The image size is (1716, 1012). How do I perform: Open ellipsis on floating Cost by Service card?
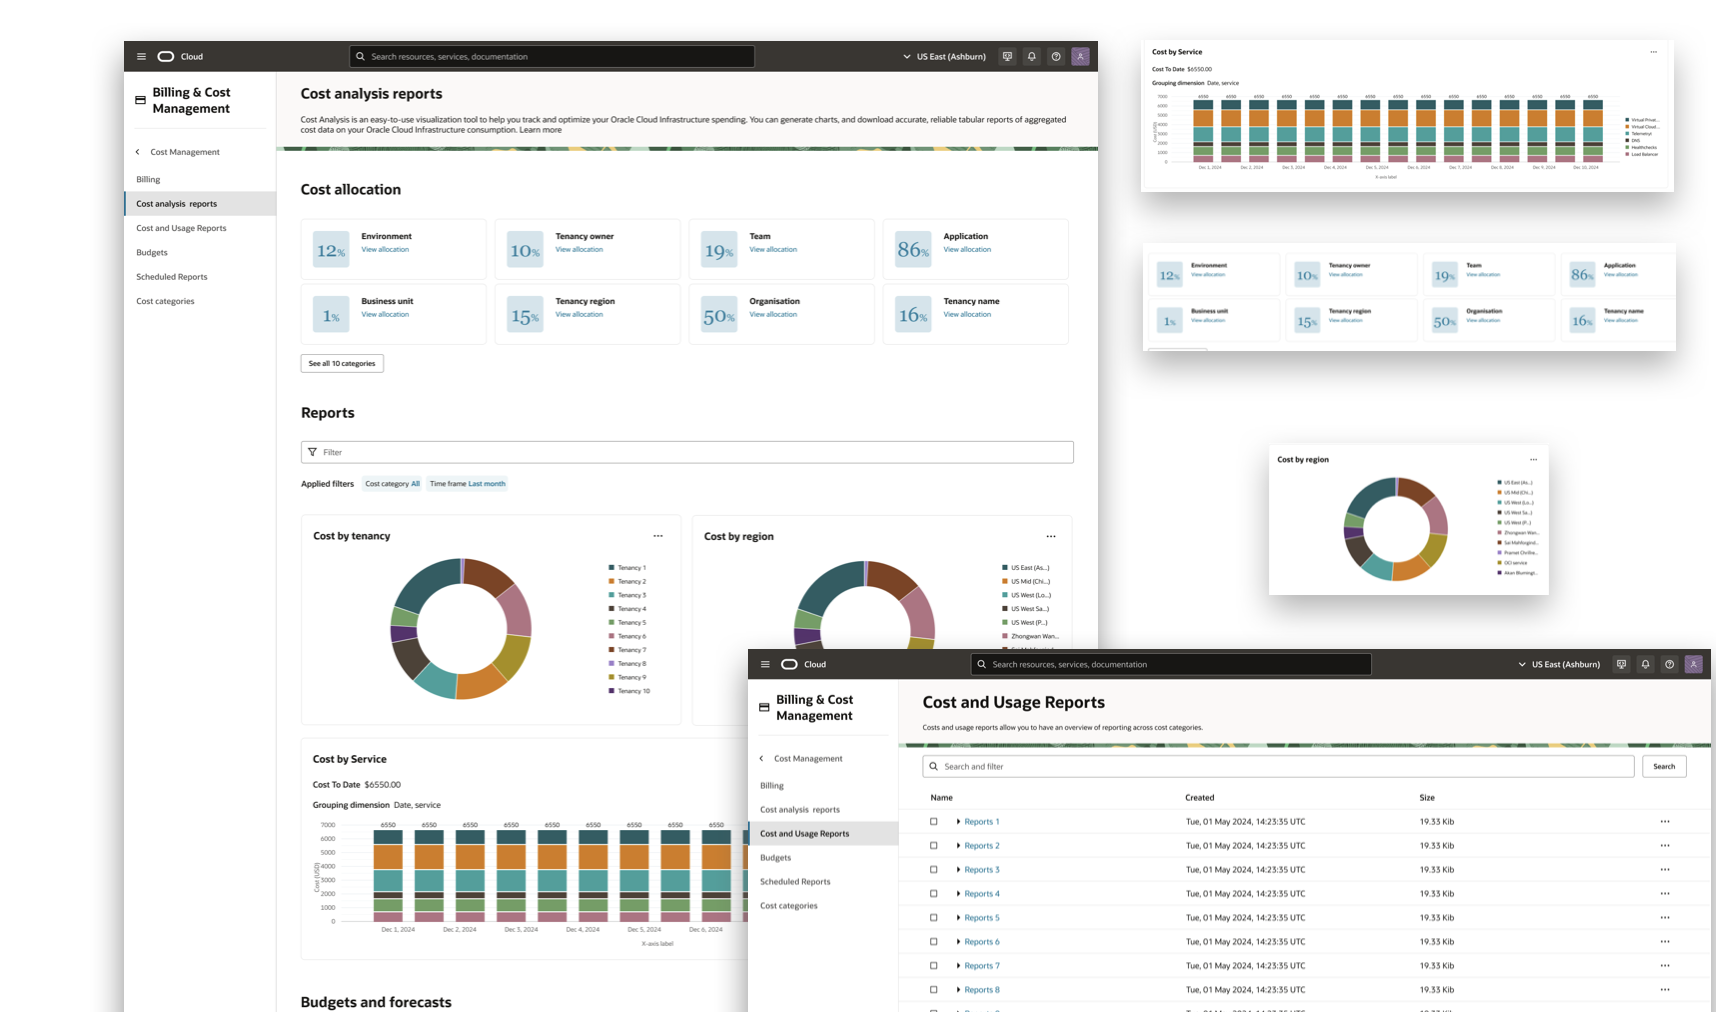(x=1653, y=52)
